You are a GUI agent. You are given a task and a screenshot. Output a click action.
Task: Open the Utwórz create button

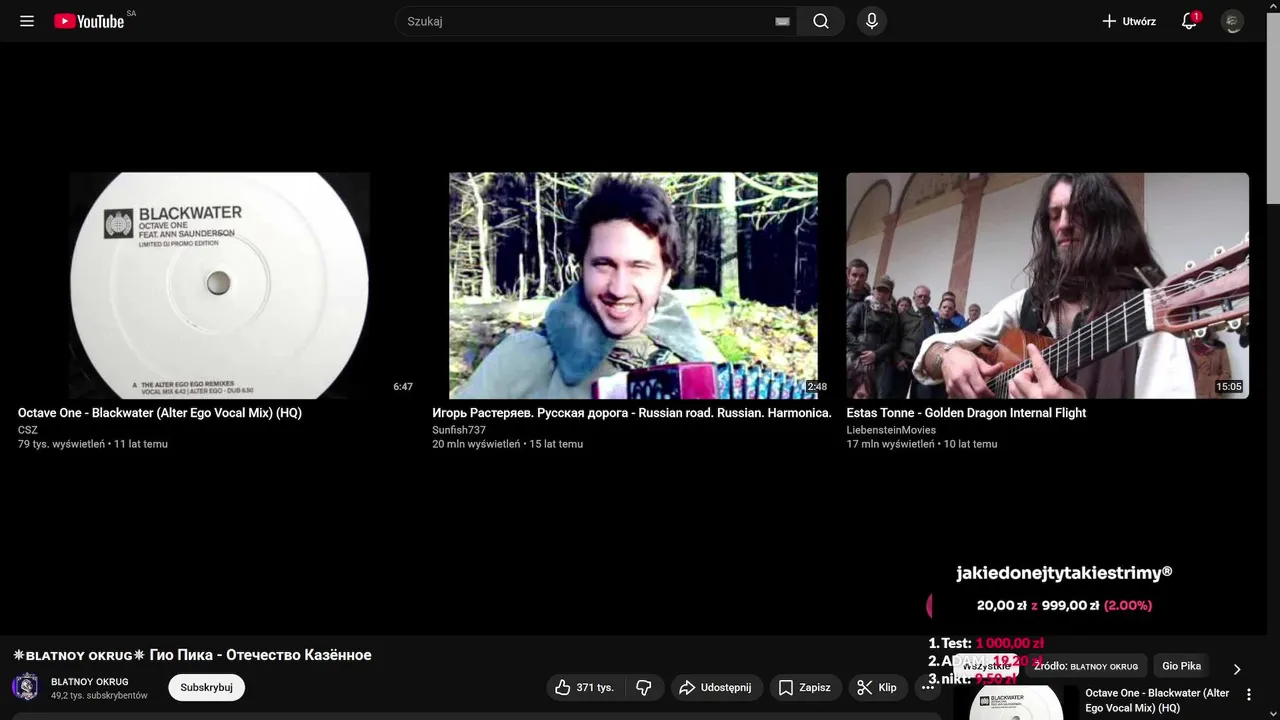(1129, 21)
